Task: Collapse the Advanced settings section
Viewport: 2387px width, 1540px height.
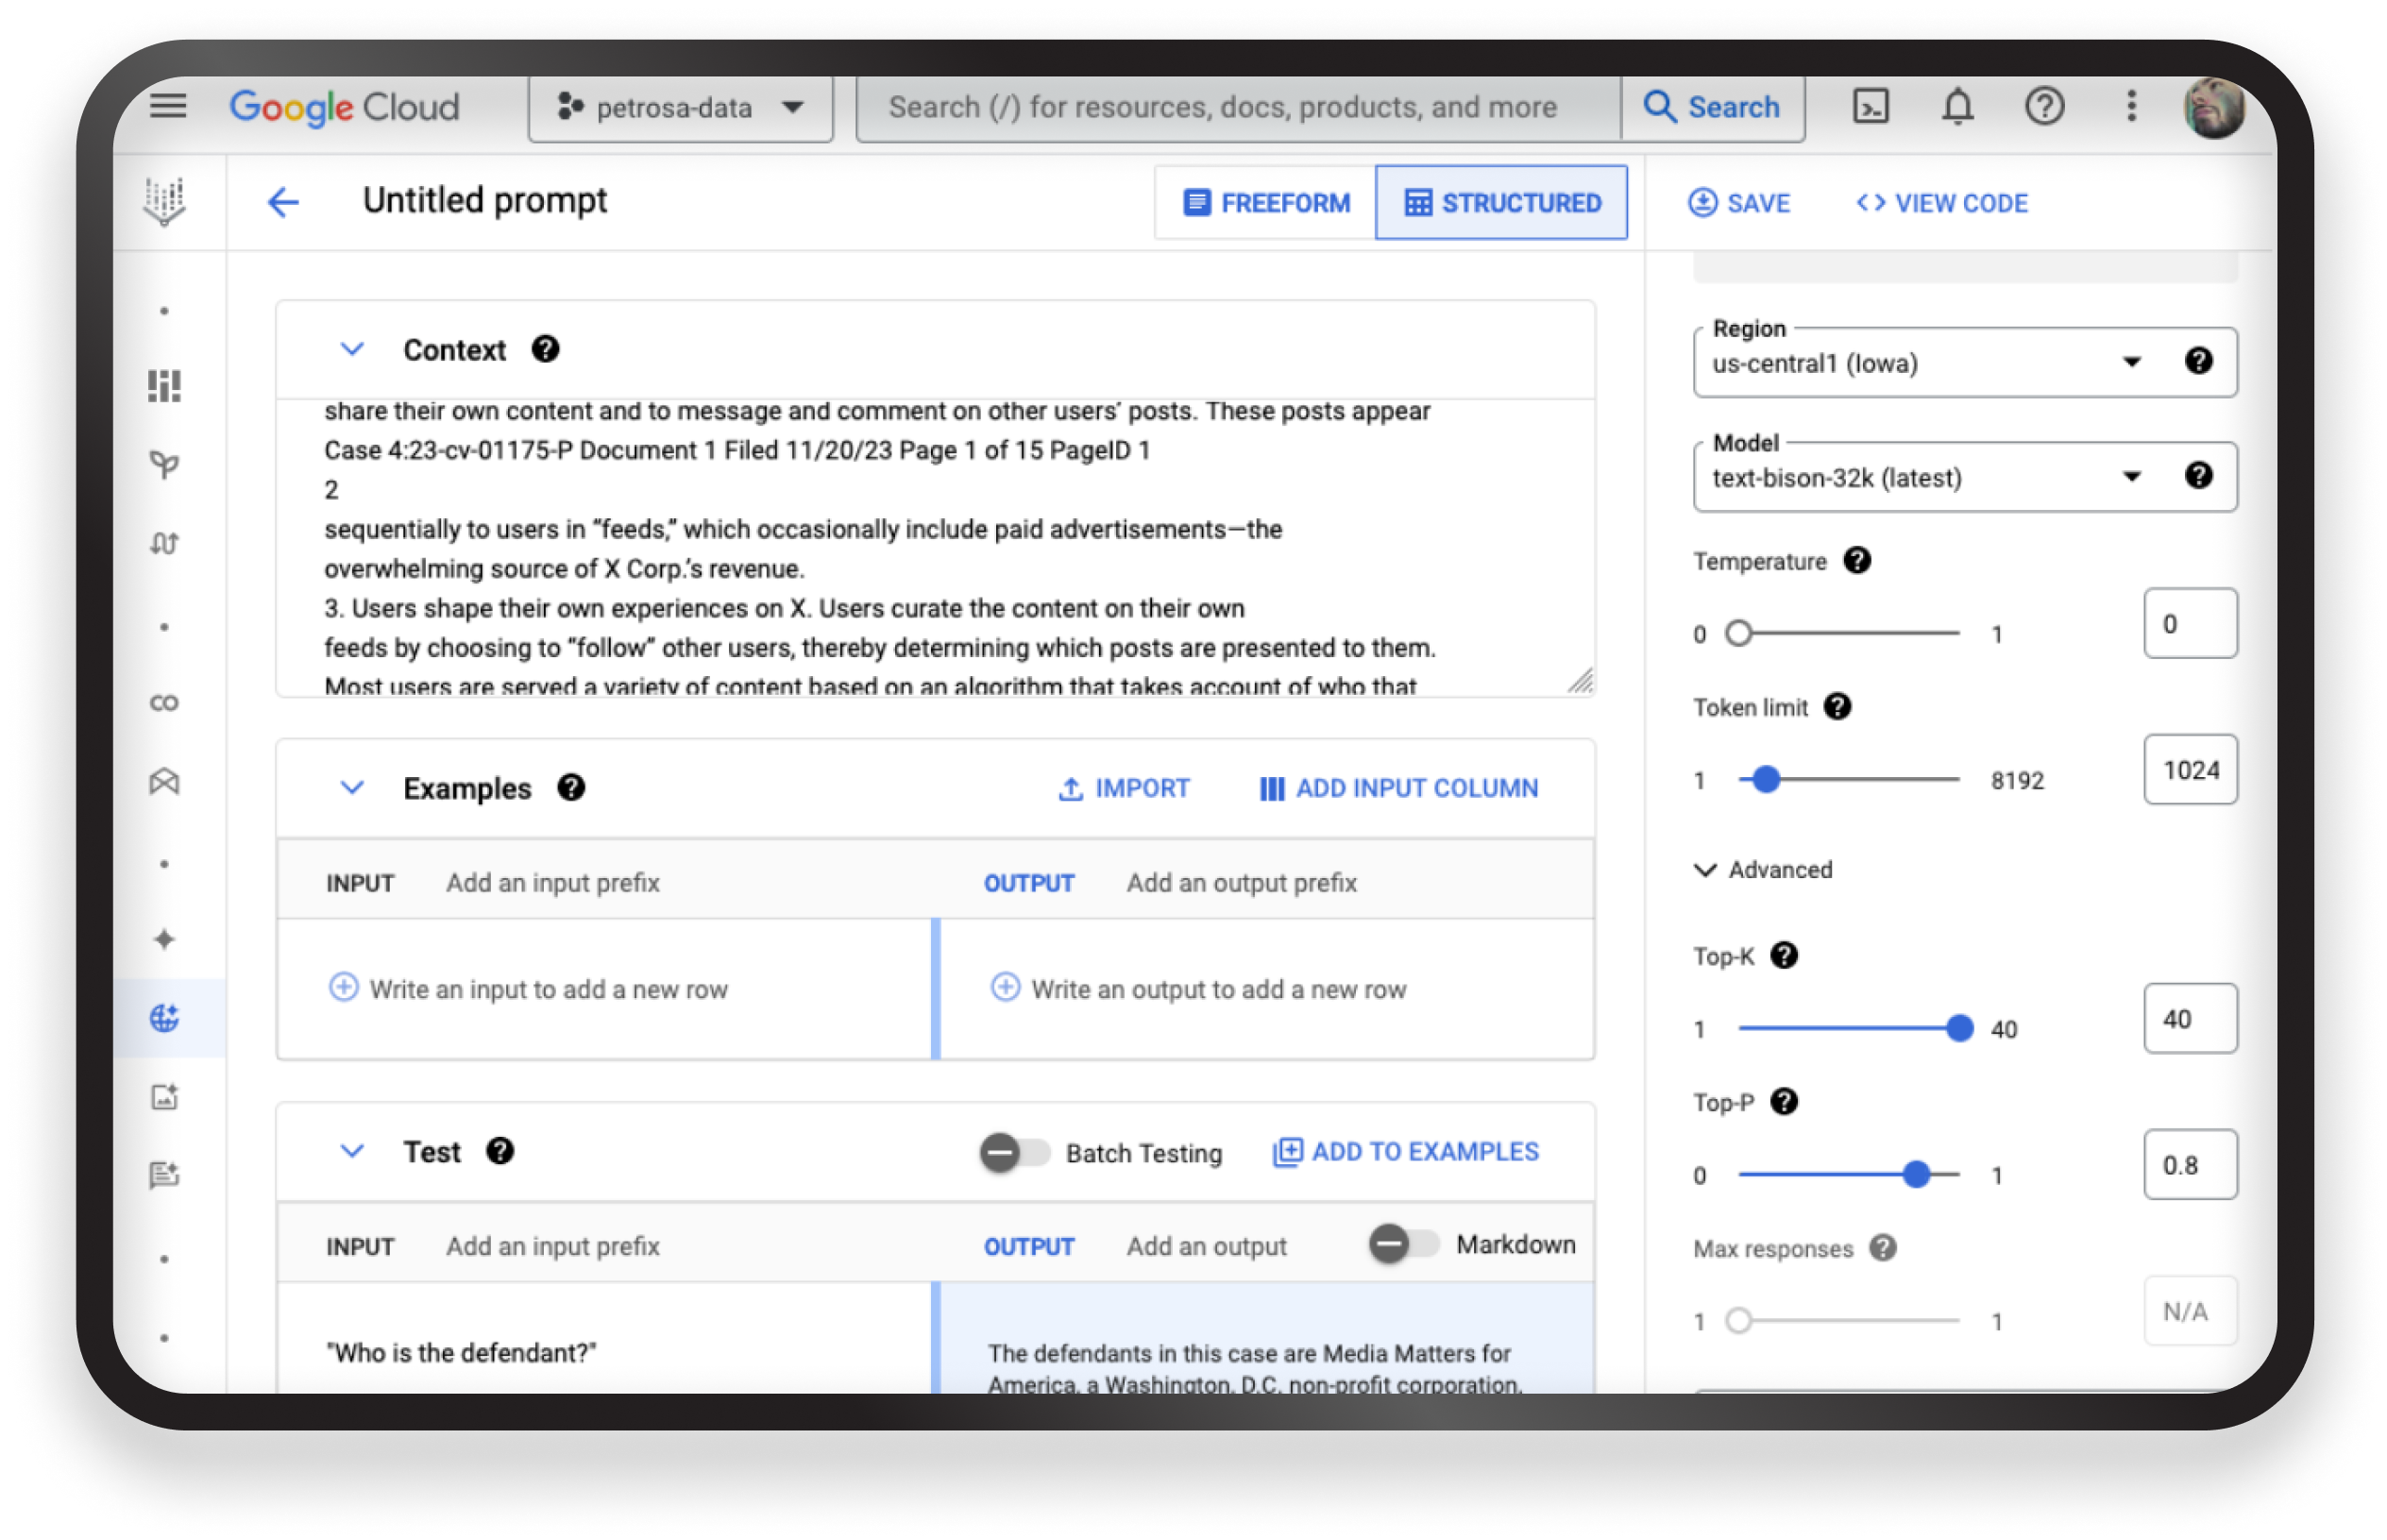Action: coord(1705,870)
